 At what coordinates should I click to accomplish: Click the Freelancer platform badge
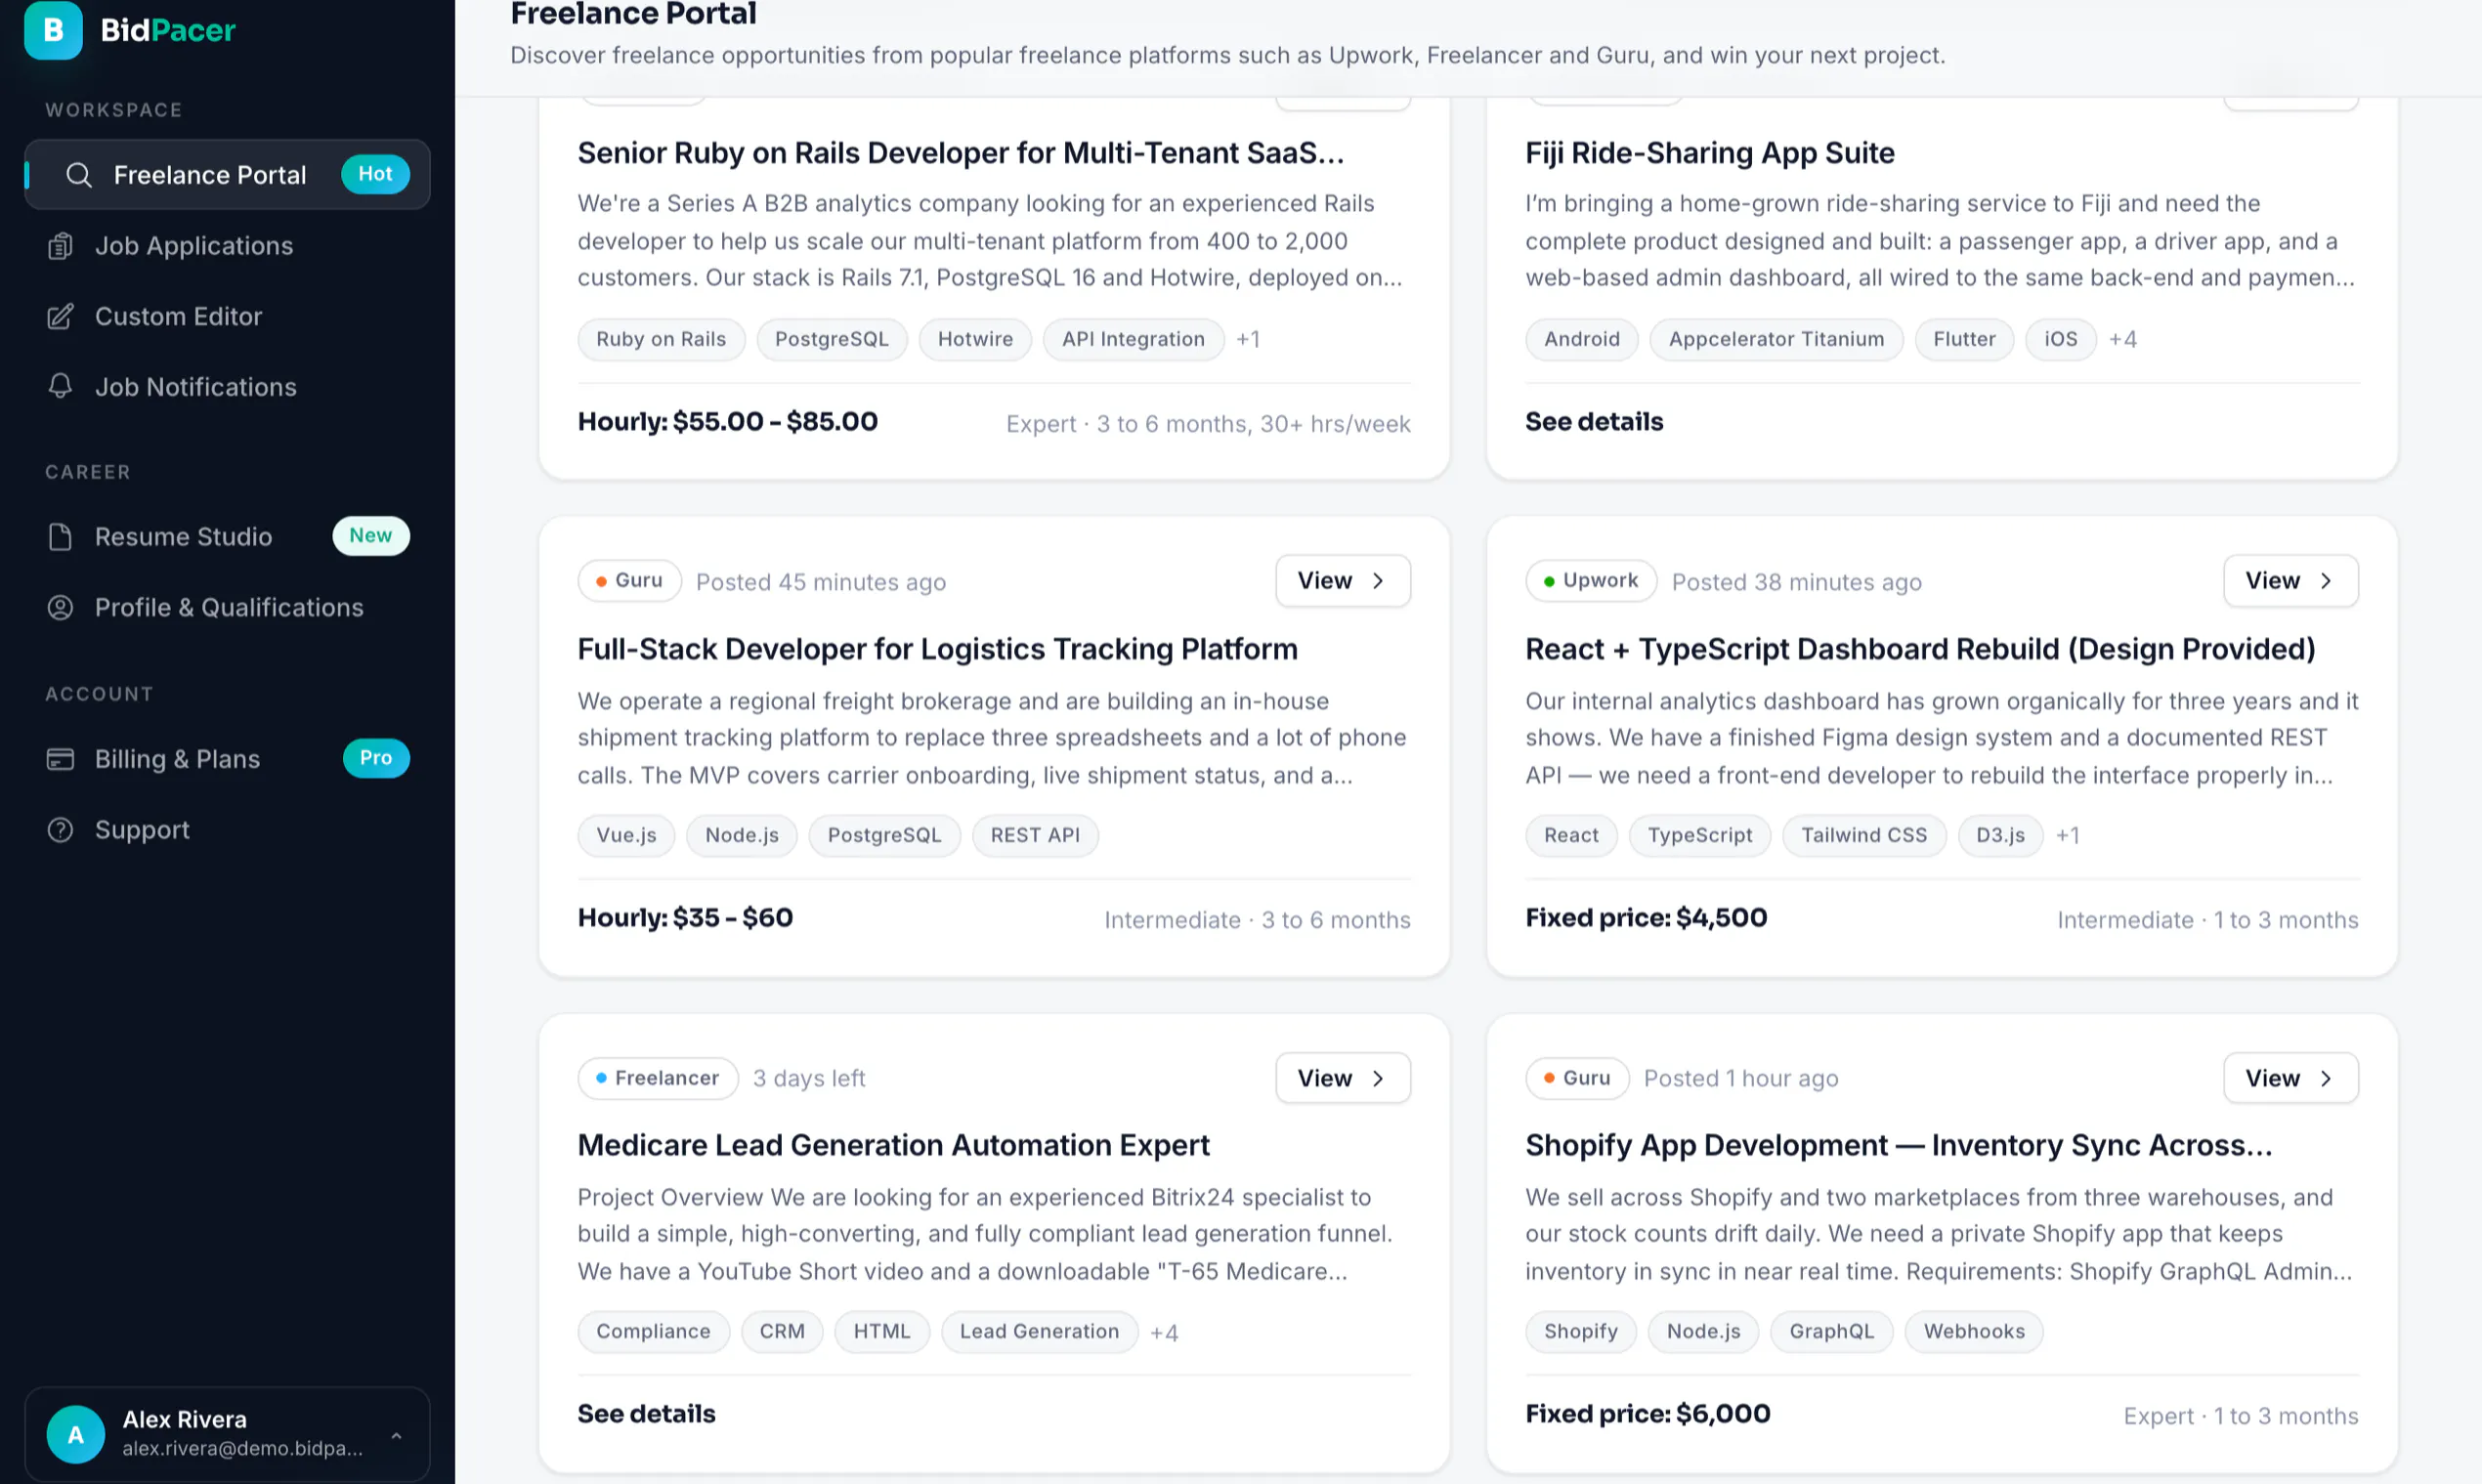click(657, 1078)
